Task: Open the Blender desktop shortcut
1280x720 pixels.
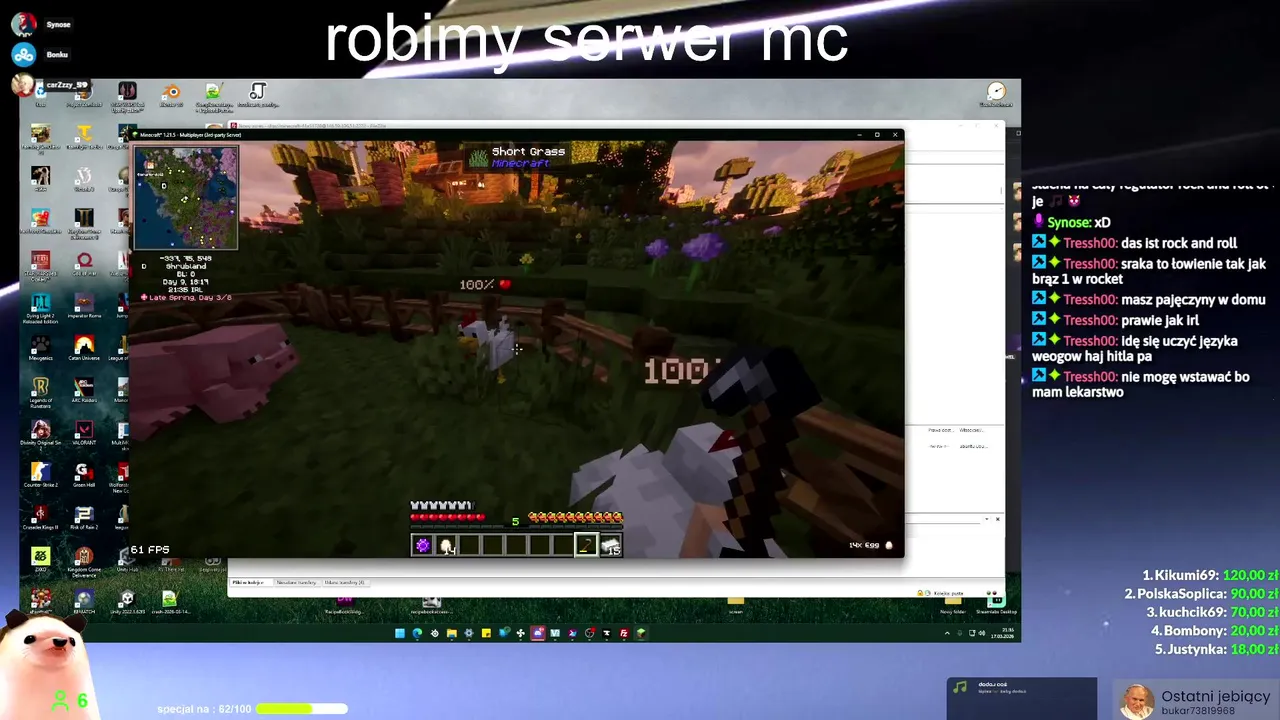Action: [171, 94]
